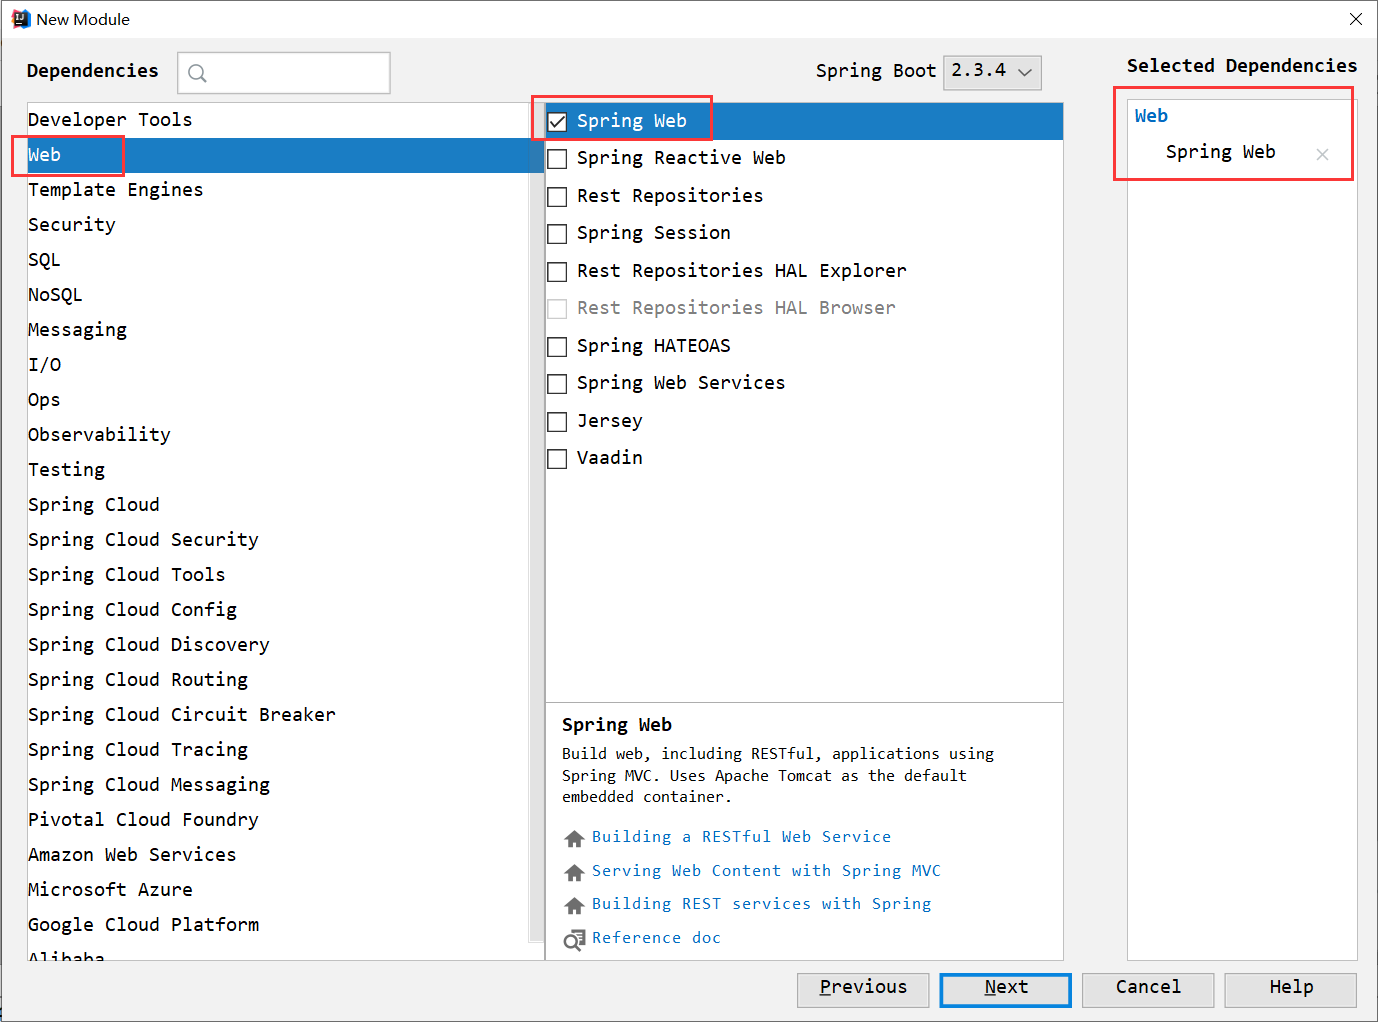Tick the Spring Session checkbox
The width and height of the screenshot is (1378, 1022).
point(557,234)
